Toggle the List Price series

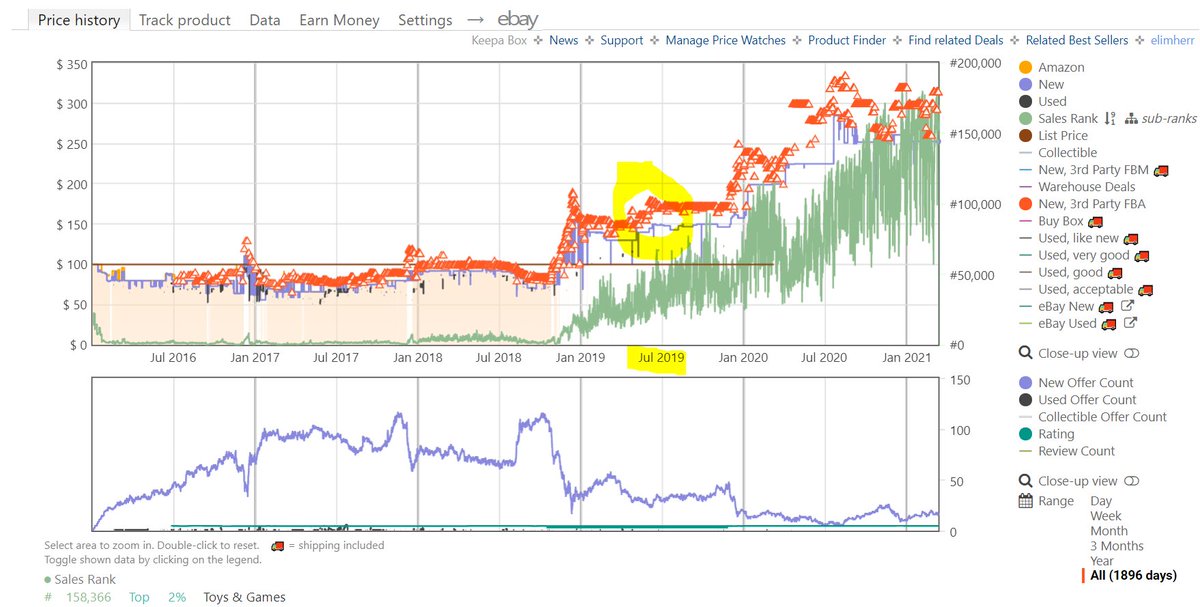pyautogui.click(x=1053, y=135)
